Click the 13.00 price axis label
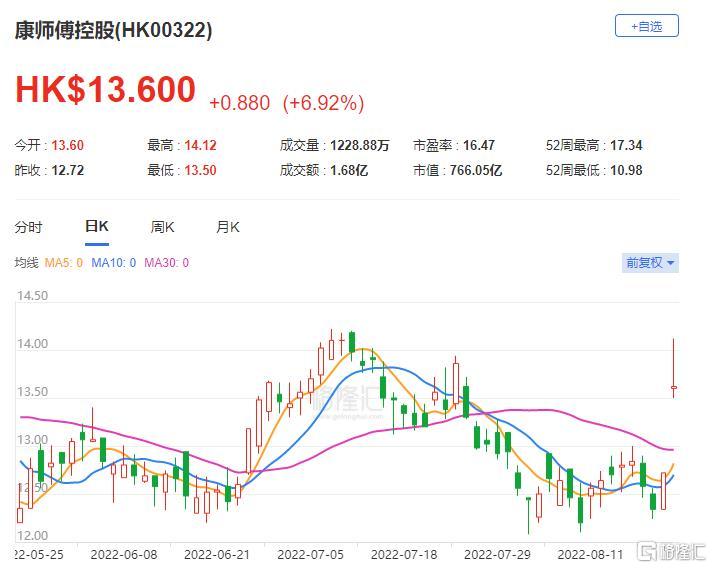 pyautogui.click(x=32, y=440)
